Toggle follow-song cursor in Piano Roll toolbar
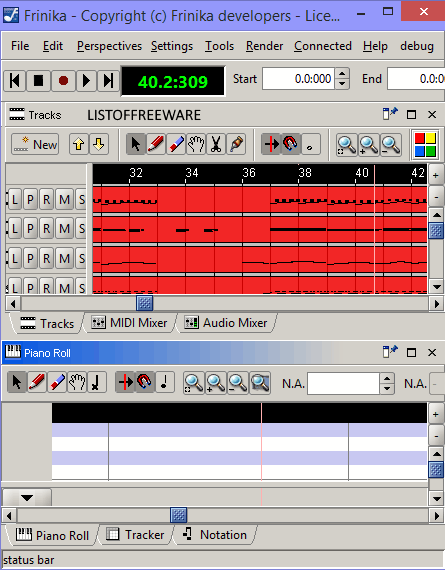 click(x=125, y=382)
